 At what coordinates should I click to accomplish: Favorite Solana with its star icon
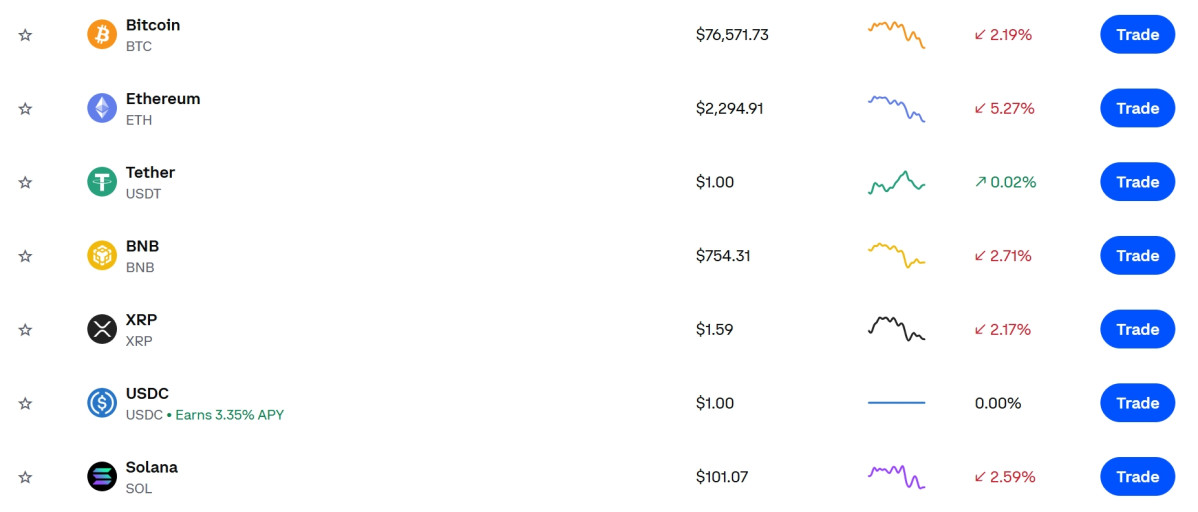[x=25, y=477]
